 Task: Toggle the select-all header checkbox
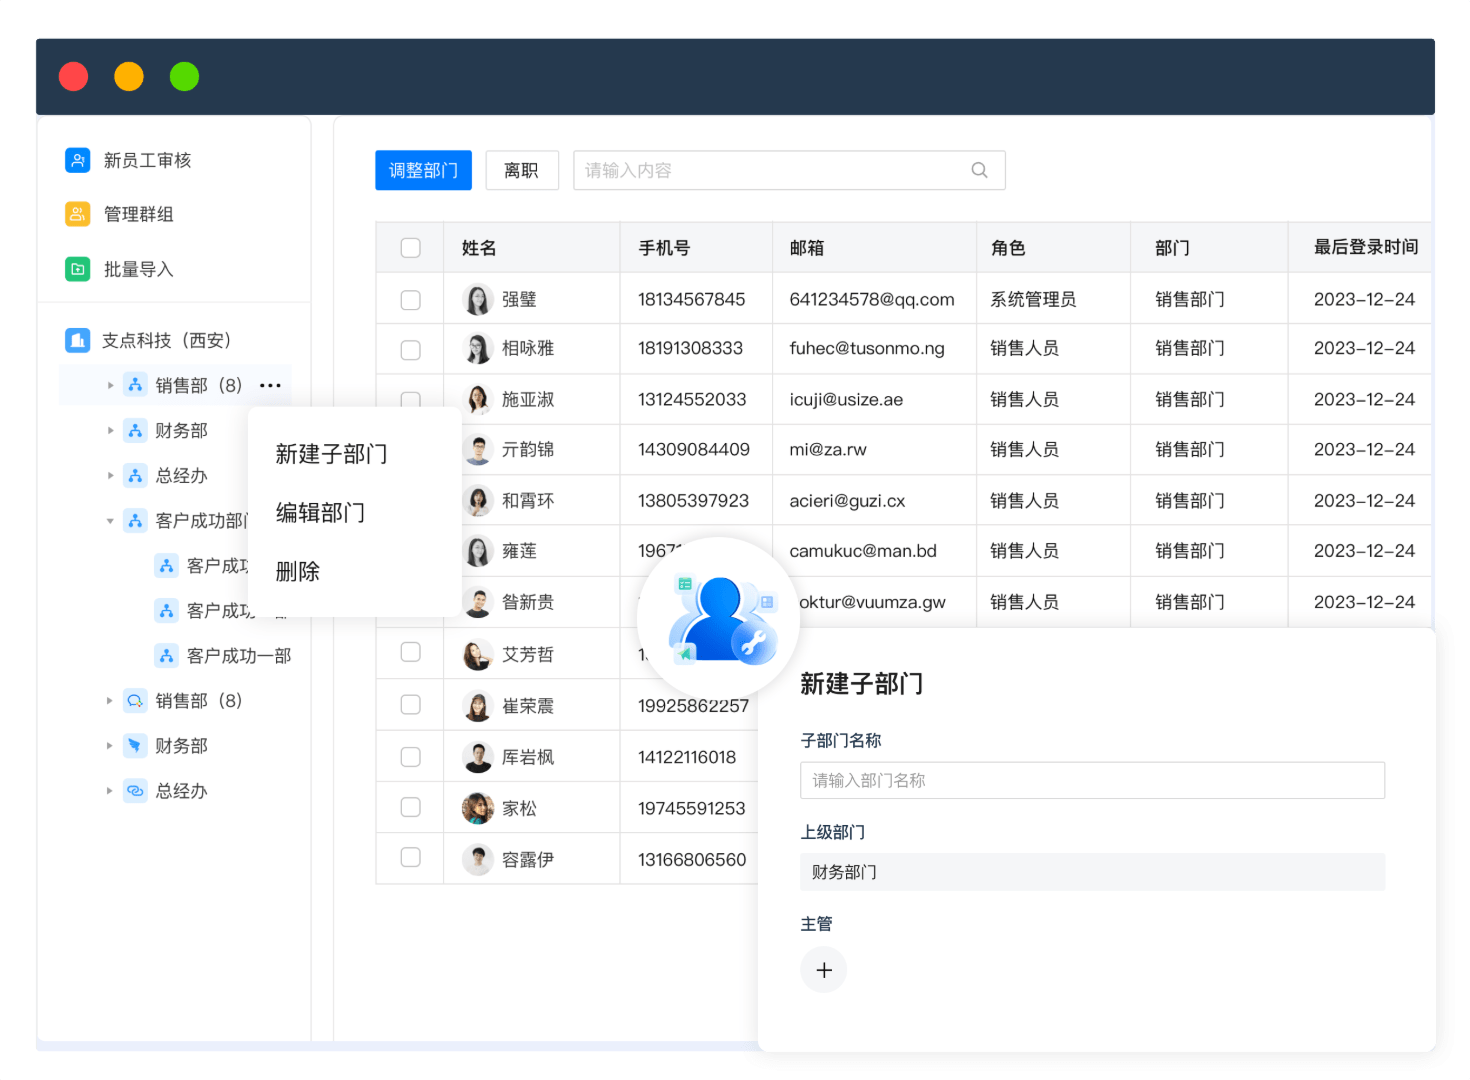coord(410,248)
